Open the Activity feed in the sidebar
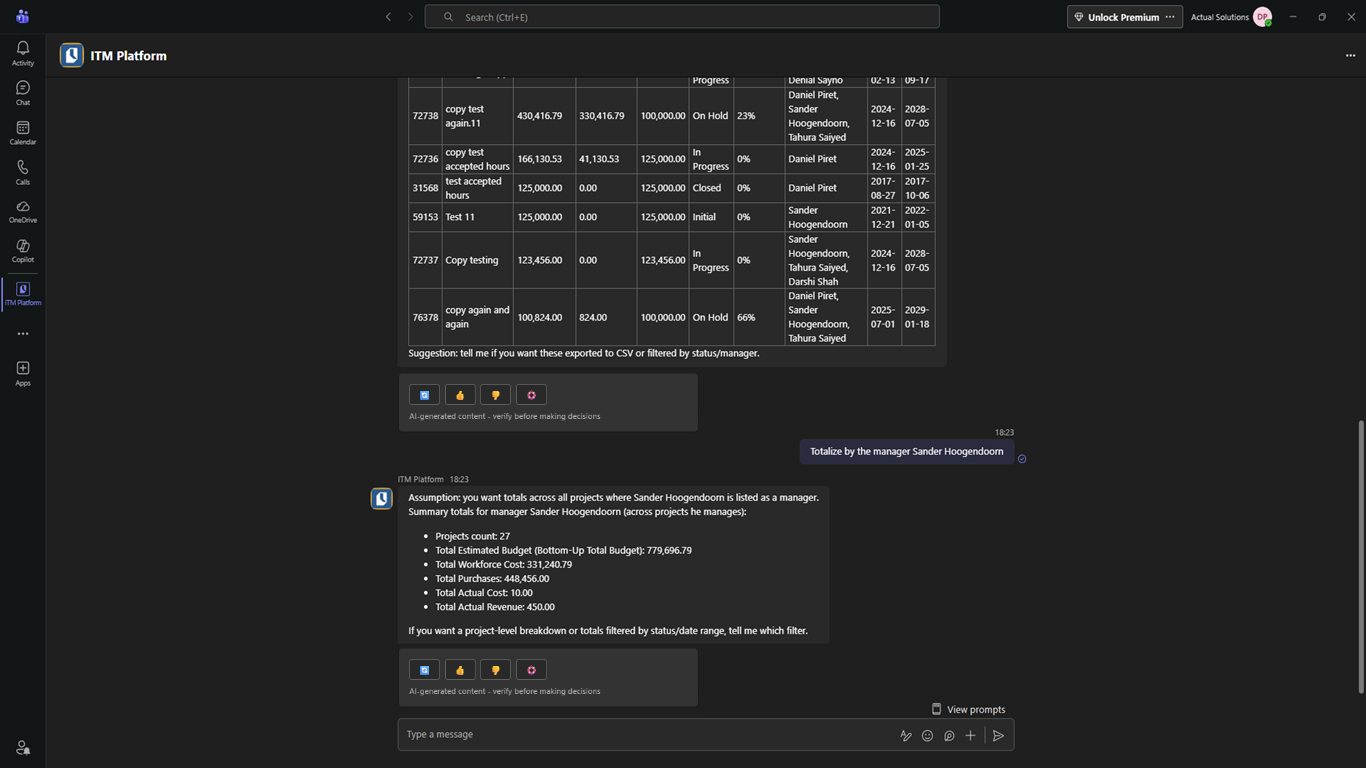 click(x=22, y=53)
